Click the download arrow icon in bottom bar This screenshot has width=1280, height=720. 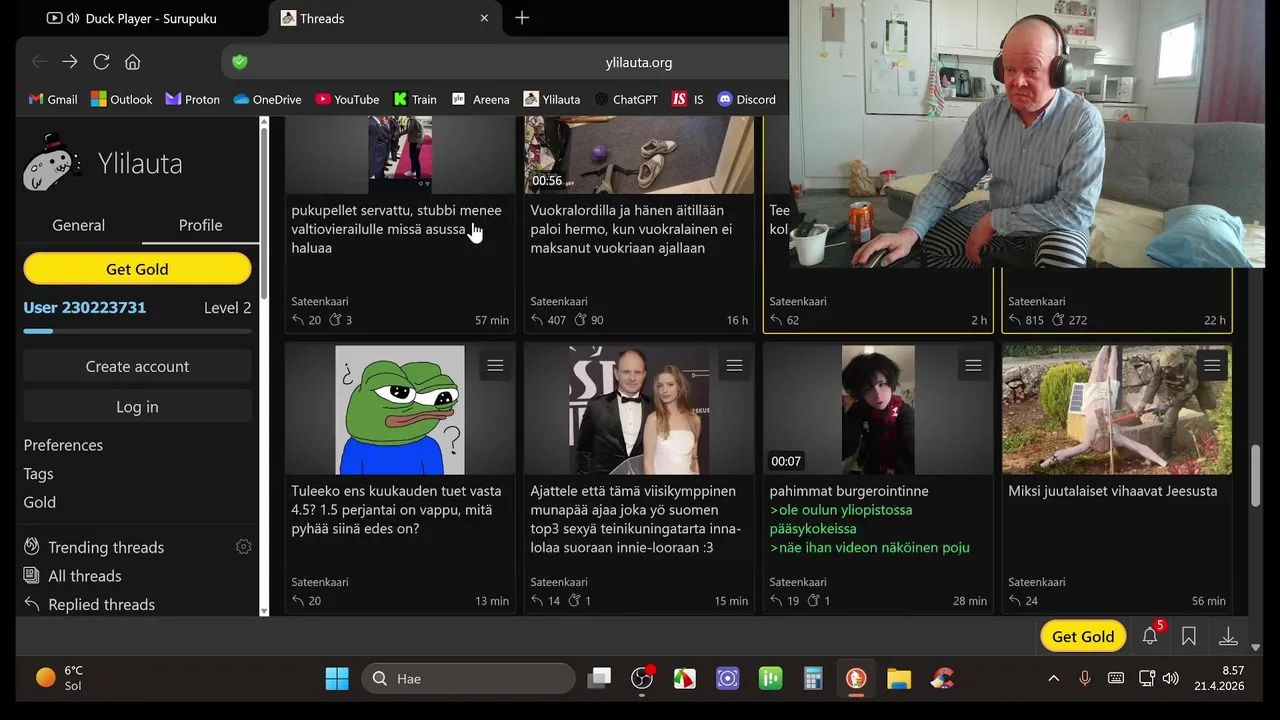pyautogui.click(x=1228, y=636)
